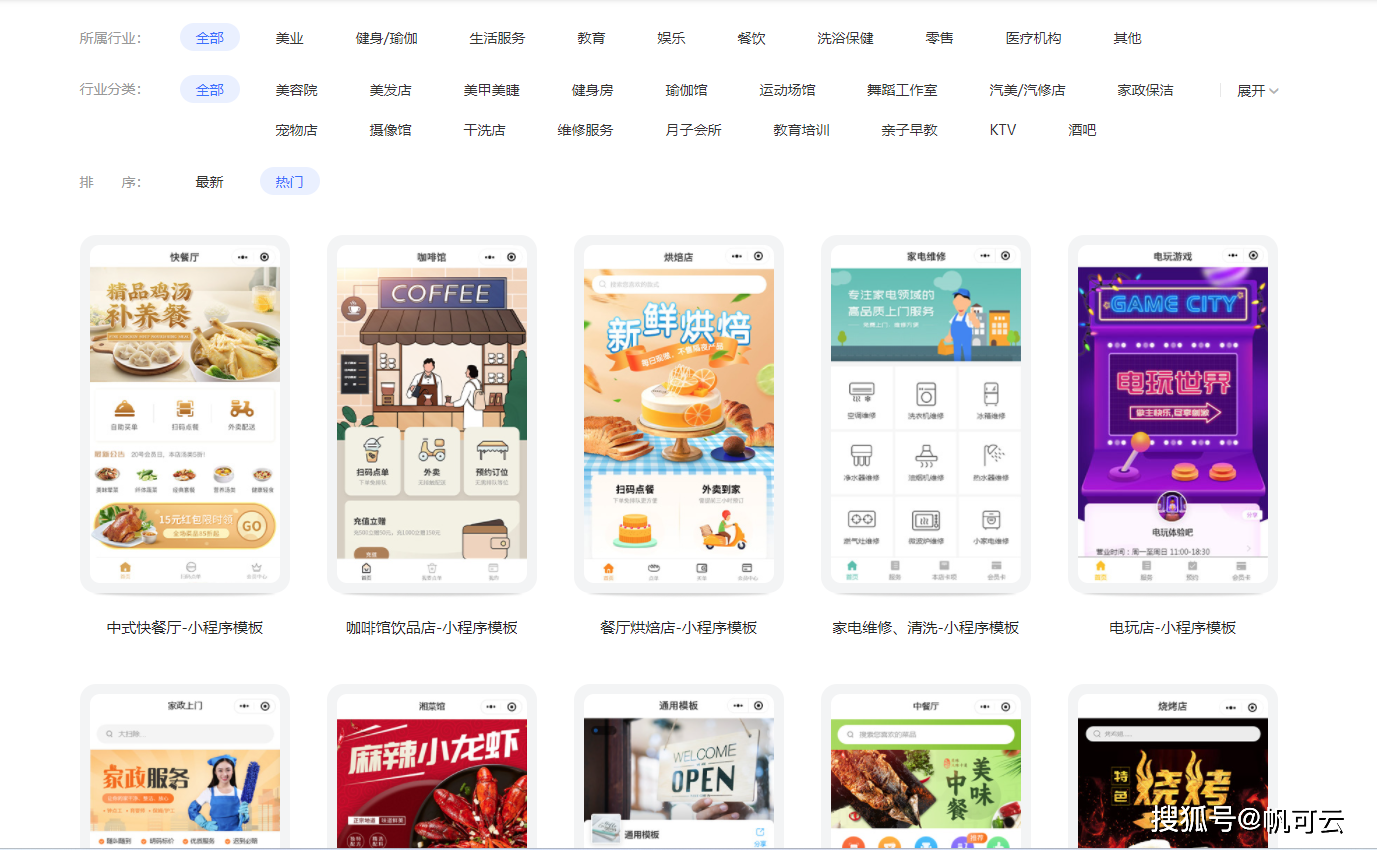
Task: Click 热水器维修 icon in 家电维修 template
Action: click(992, 456)
